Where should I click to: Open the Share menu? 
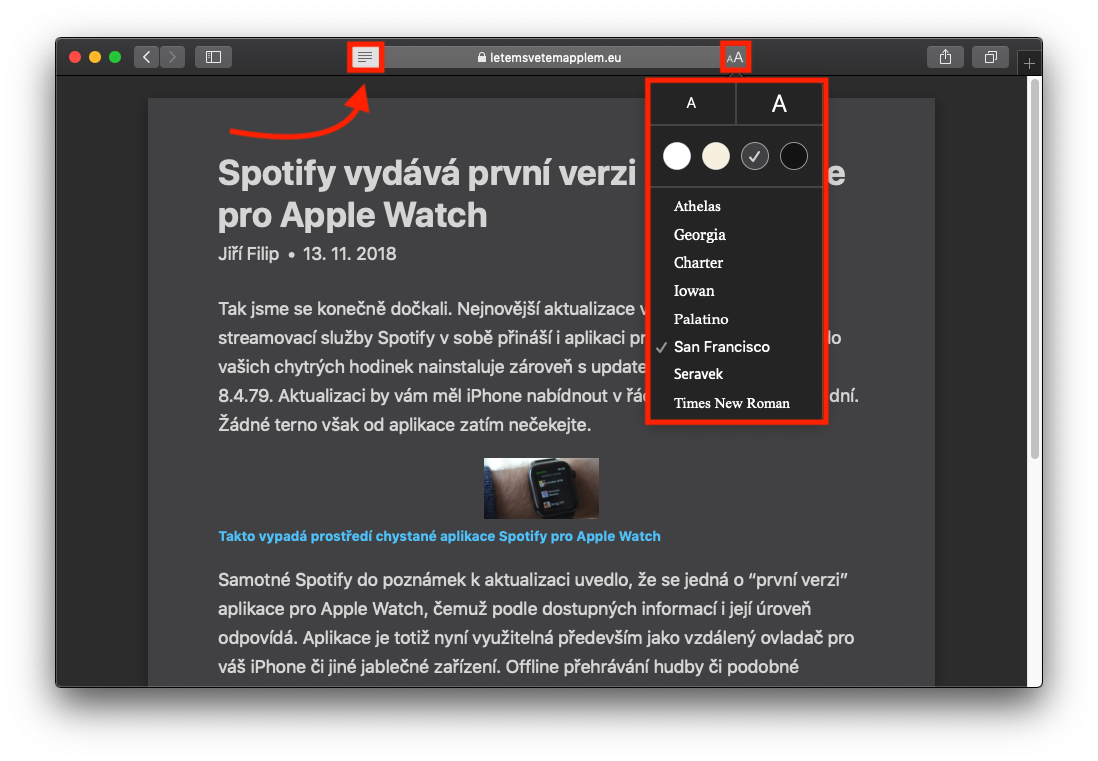pyautogui.click(x=945, y=57)
